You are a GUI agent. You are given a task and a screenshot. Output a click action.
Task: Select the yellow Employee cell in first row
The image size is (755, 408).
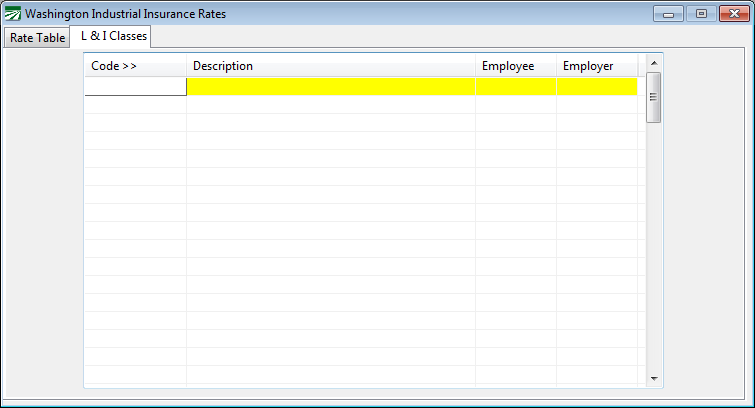(516, 87)
